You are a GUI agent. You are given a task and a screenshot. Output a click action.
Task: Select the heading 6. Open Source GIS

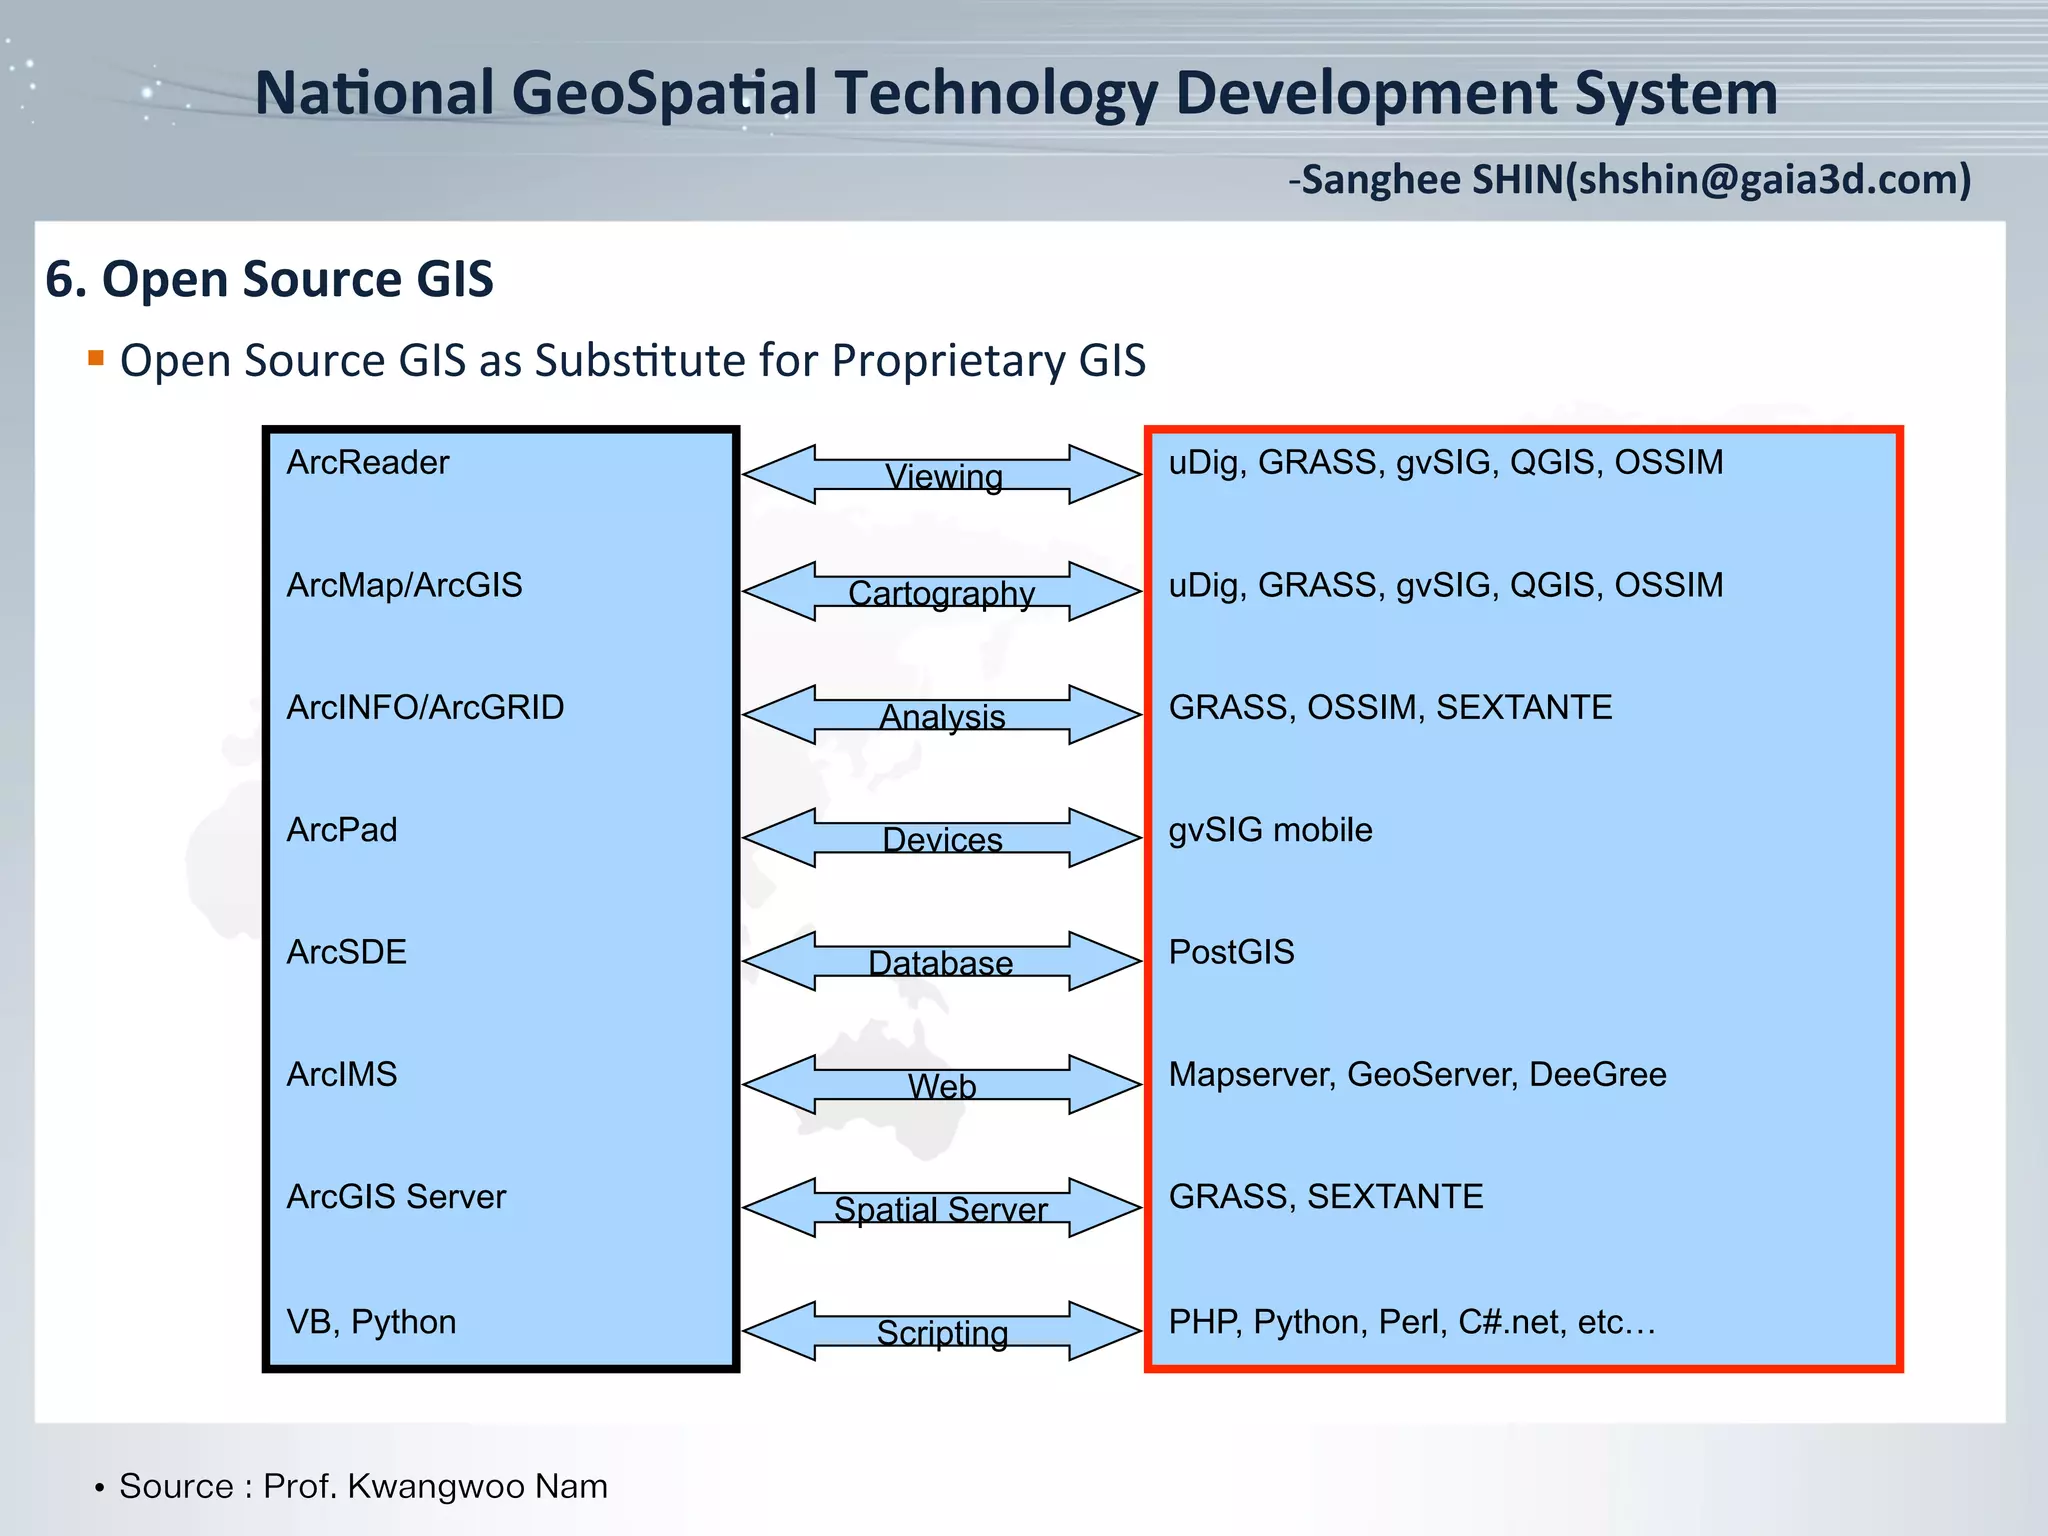coord(270,279)
